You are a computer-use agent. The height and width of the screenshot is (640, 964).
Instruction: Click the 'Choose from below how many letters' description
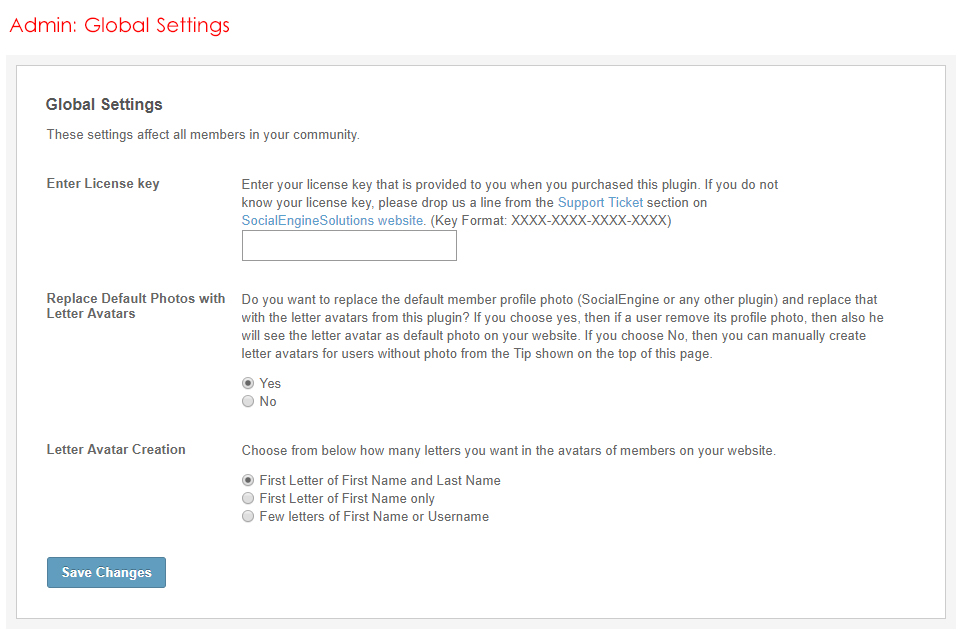(508, 450)
